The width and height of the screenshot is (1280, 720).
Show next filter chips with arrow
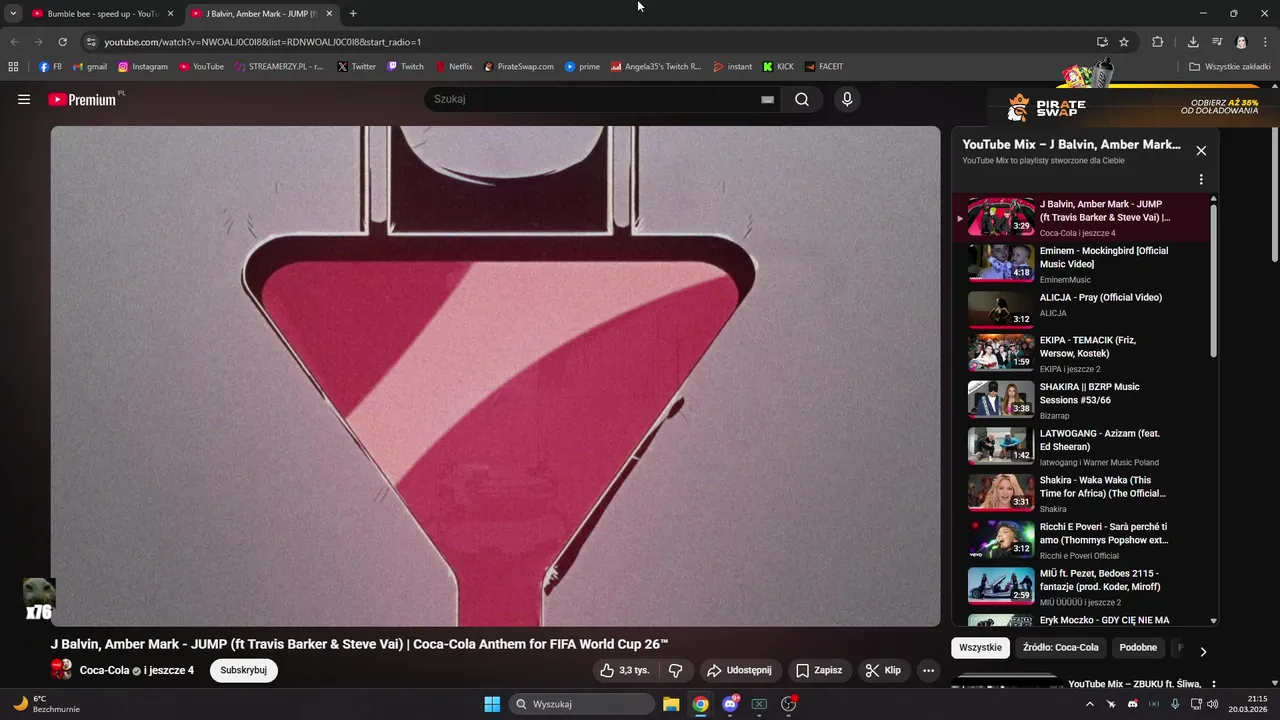click(x=1203, y=651)
